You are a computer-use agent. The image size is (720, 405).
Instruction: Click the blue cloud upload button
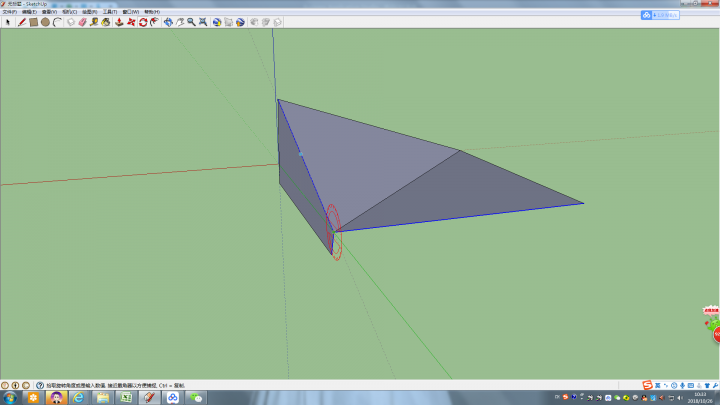(x=647, y=15)
